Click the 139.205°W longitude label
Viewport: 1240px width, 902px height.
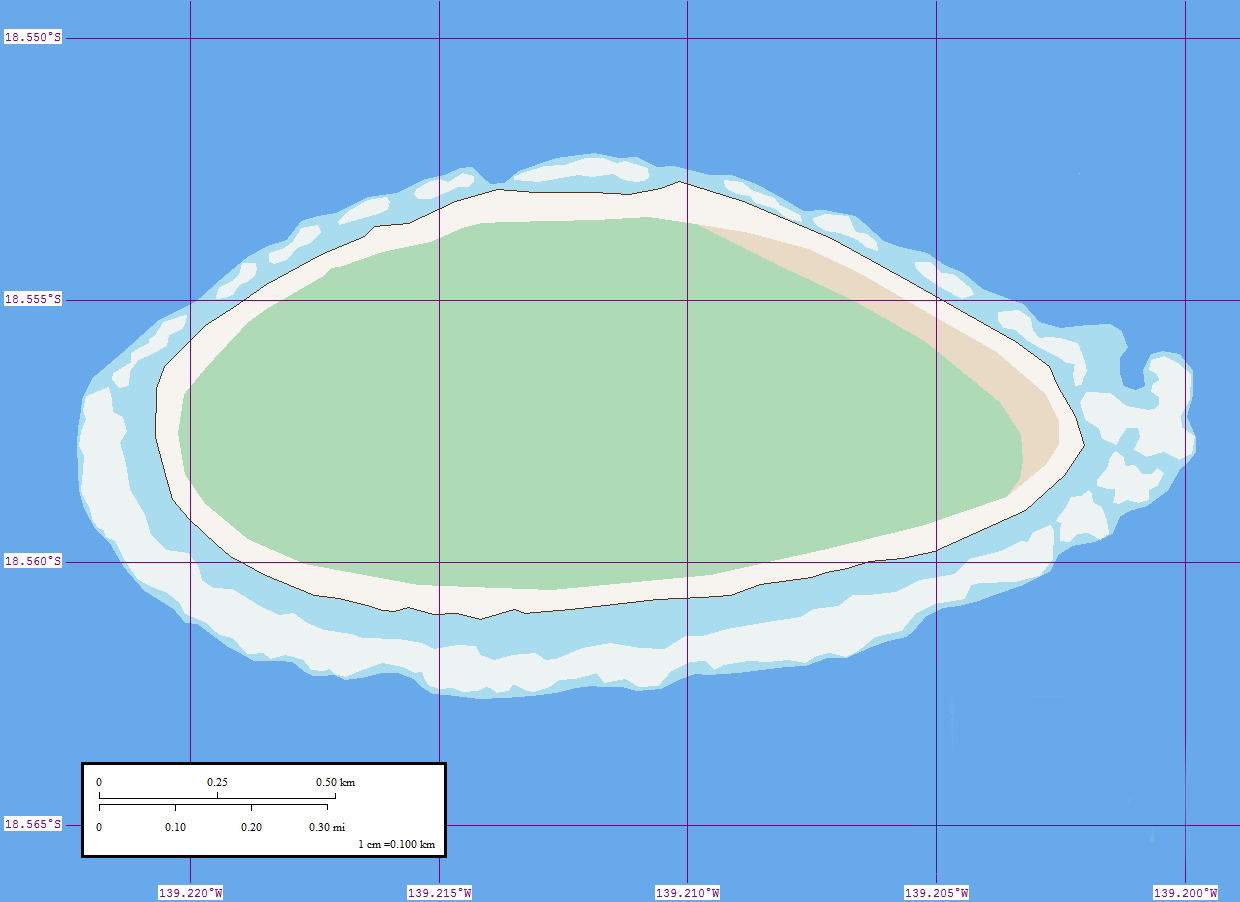936,893
